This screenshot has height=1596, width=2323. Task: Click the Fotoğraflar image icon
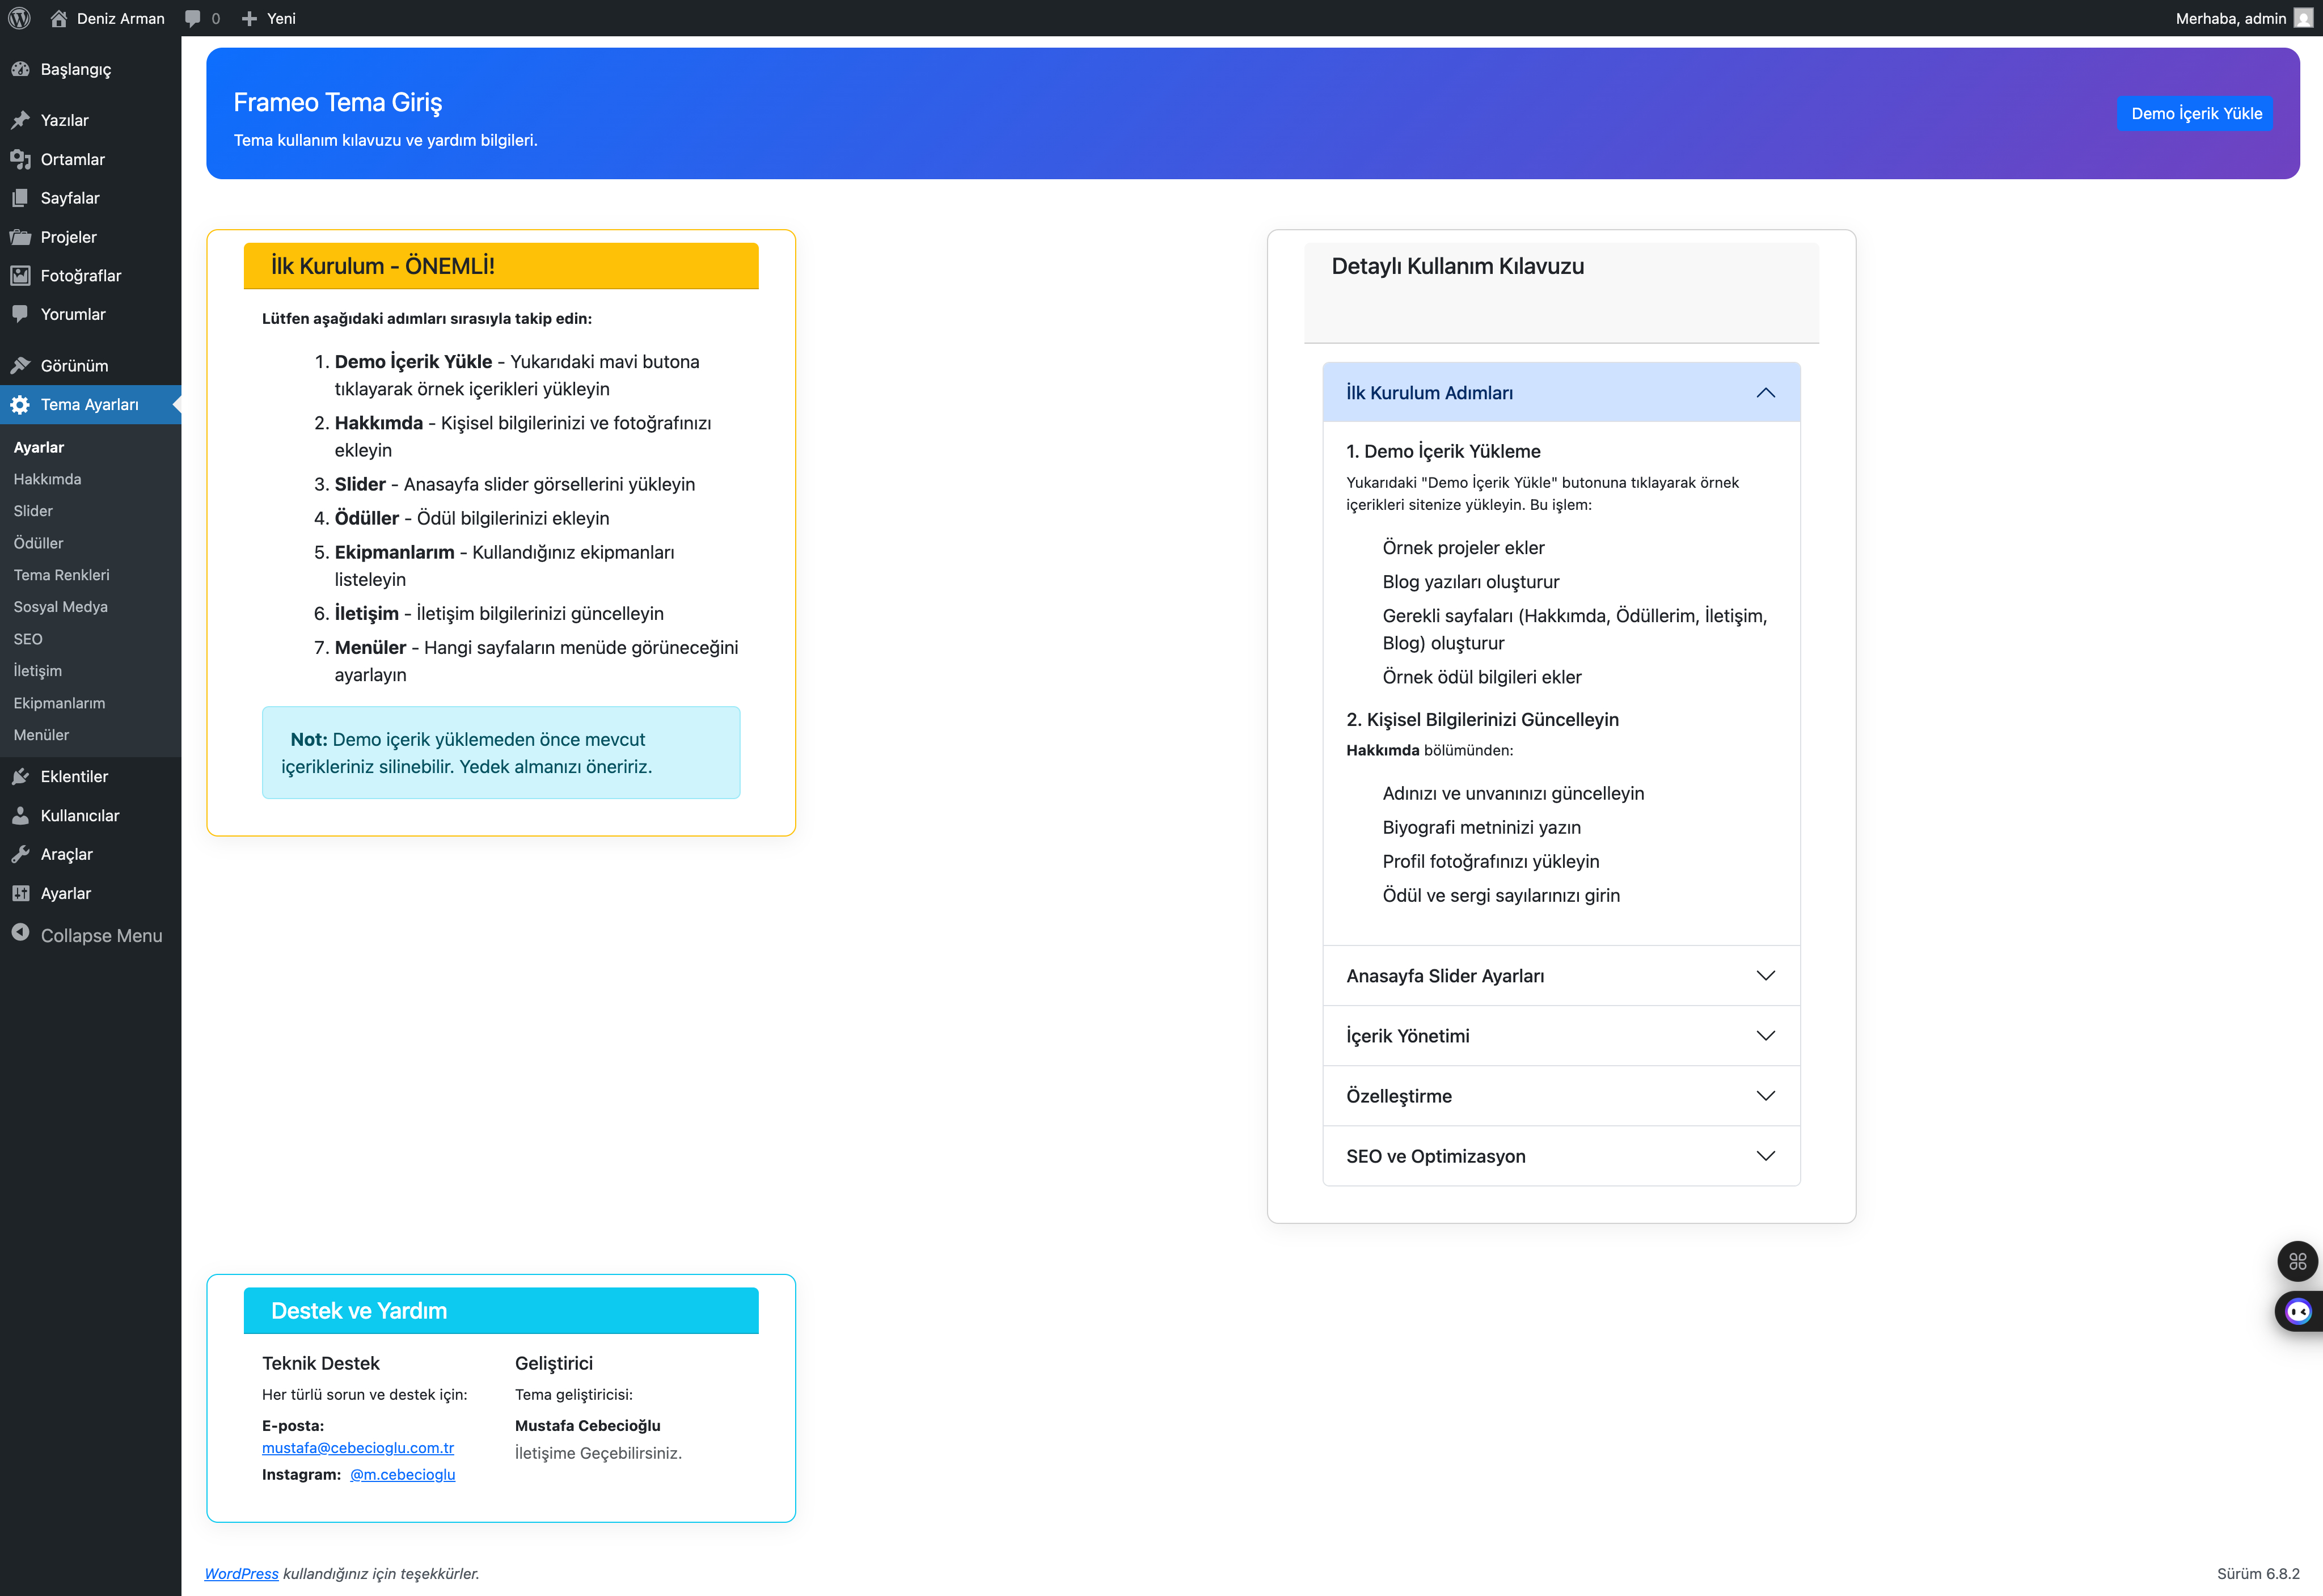pos(22,275)
